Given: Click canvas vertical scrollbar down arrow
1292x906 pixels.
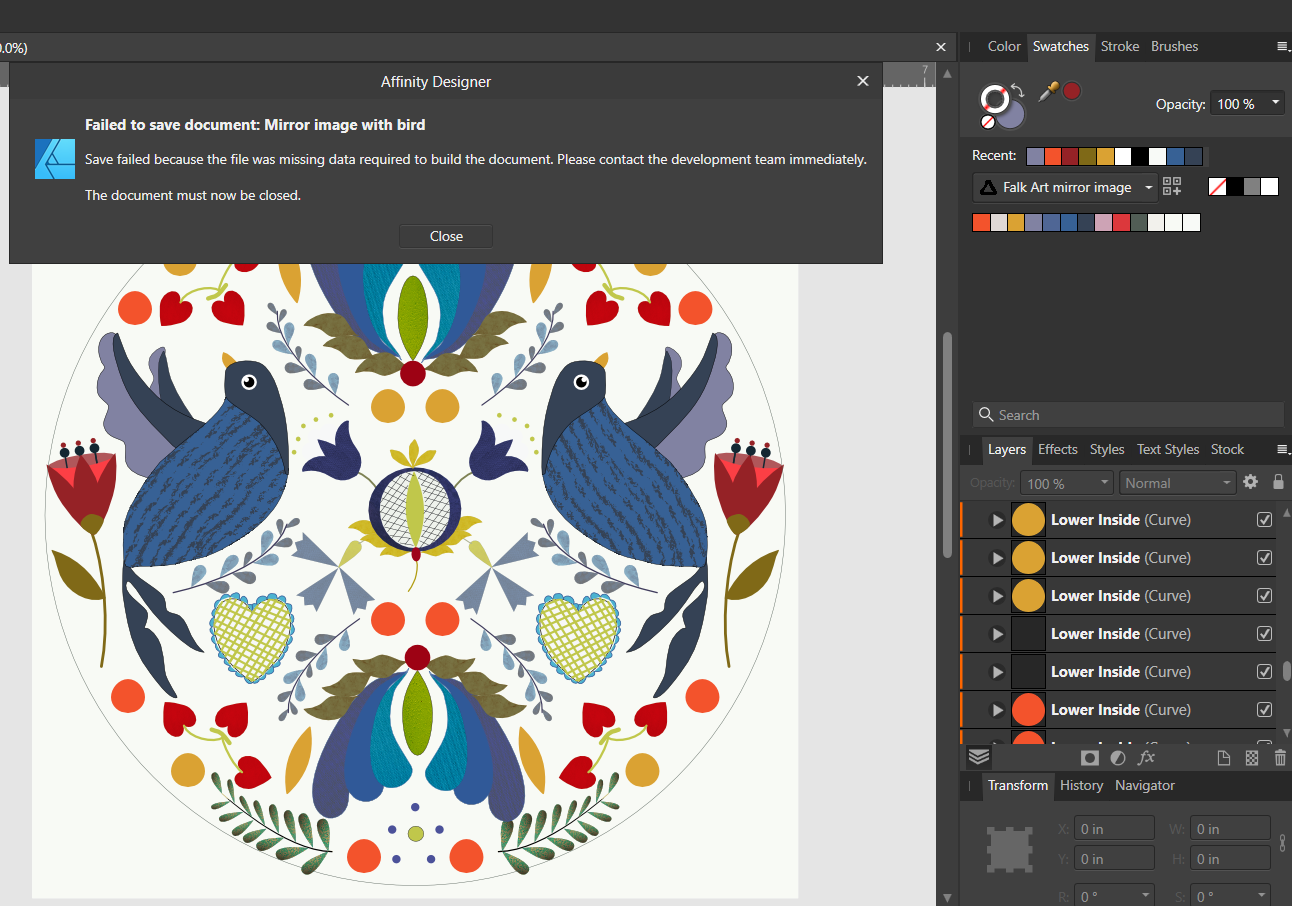Looking at the screenshot, I should tap(948, 898).
